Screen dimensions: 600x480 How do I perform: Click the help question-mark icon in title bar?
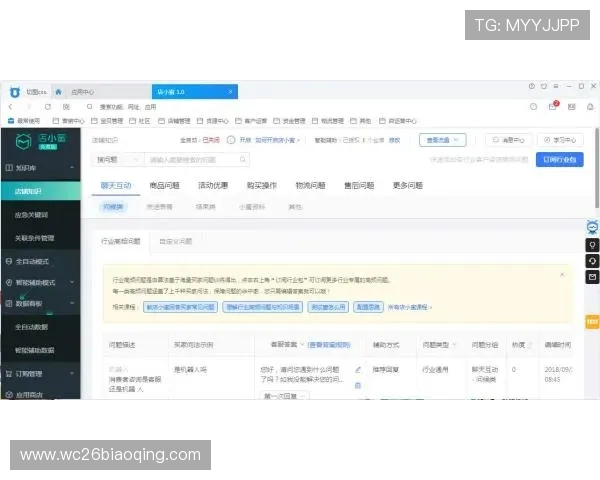pyautogui.click(x=532, y=86)
